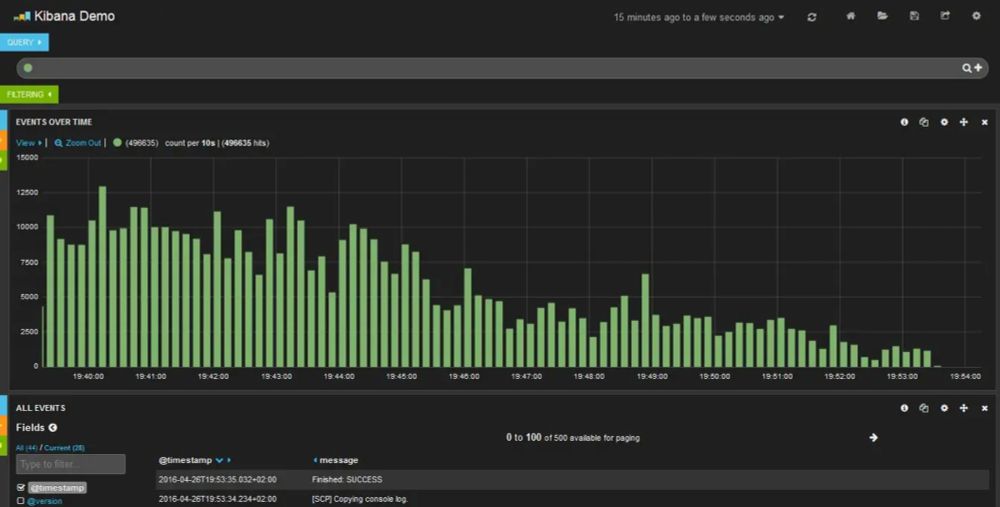Screen dimensions: 1000x507
Task: Move the message column left
Action: pos(315,460)
